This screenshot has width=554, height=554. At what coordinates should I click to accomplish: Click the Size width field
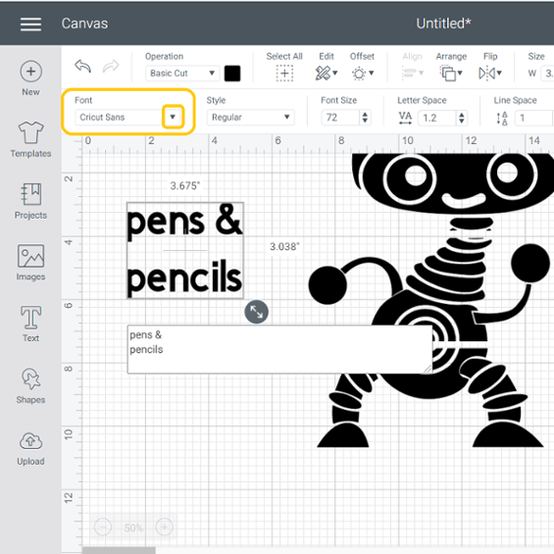coord(547,73)
